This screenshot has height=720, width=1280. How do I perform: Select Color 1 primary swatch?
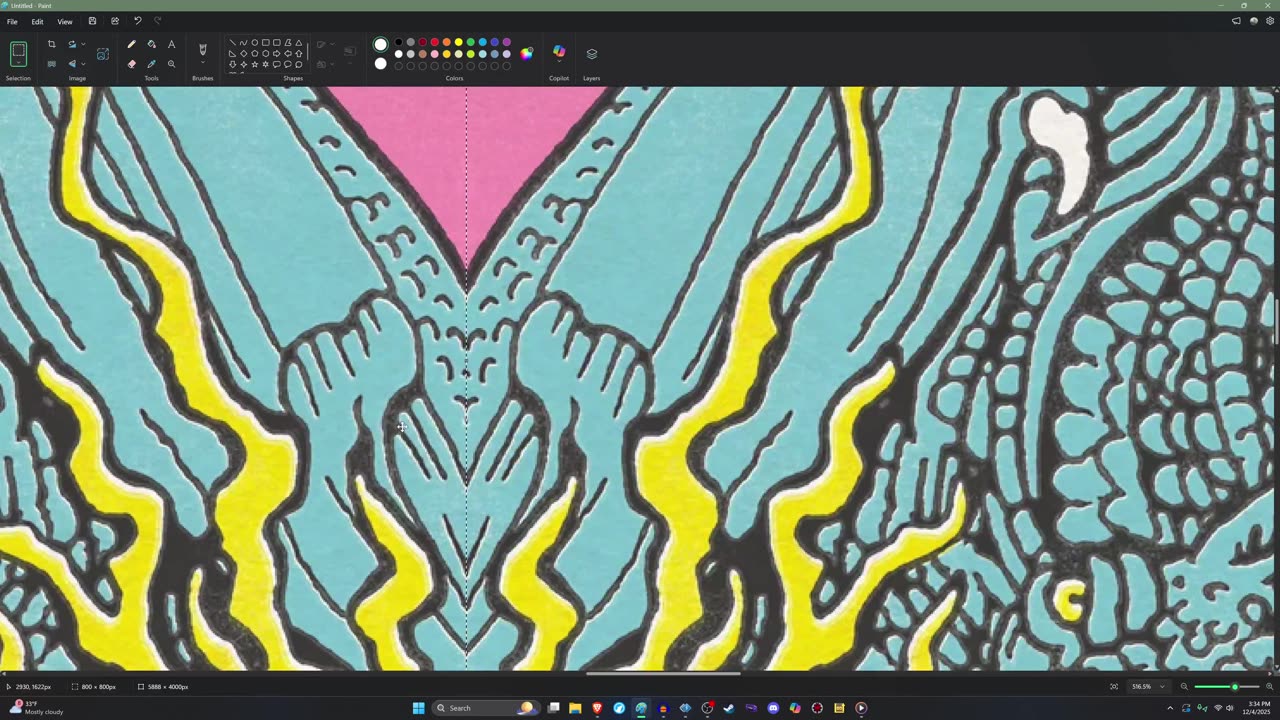(380, 44)
